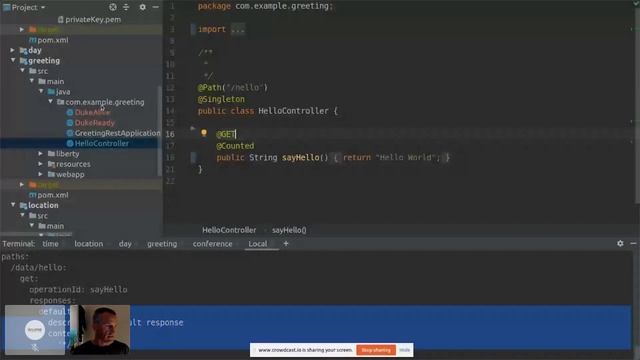The width and height of the screenshot is (640, 360).
Task: Click the presenter webcam thumbnail
Action: coord(100,329)
